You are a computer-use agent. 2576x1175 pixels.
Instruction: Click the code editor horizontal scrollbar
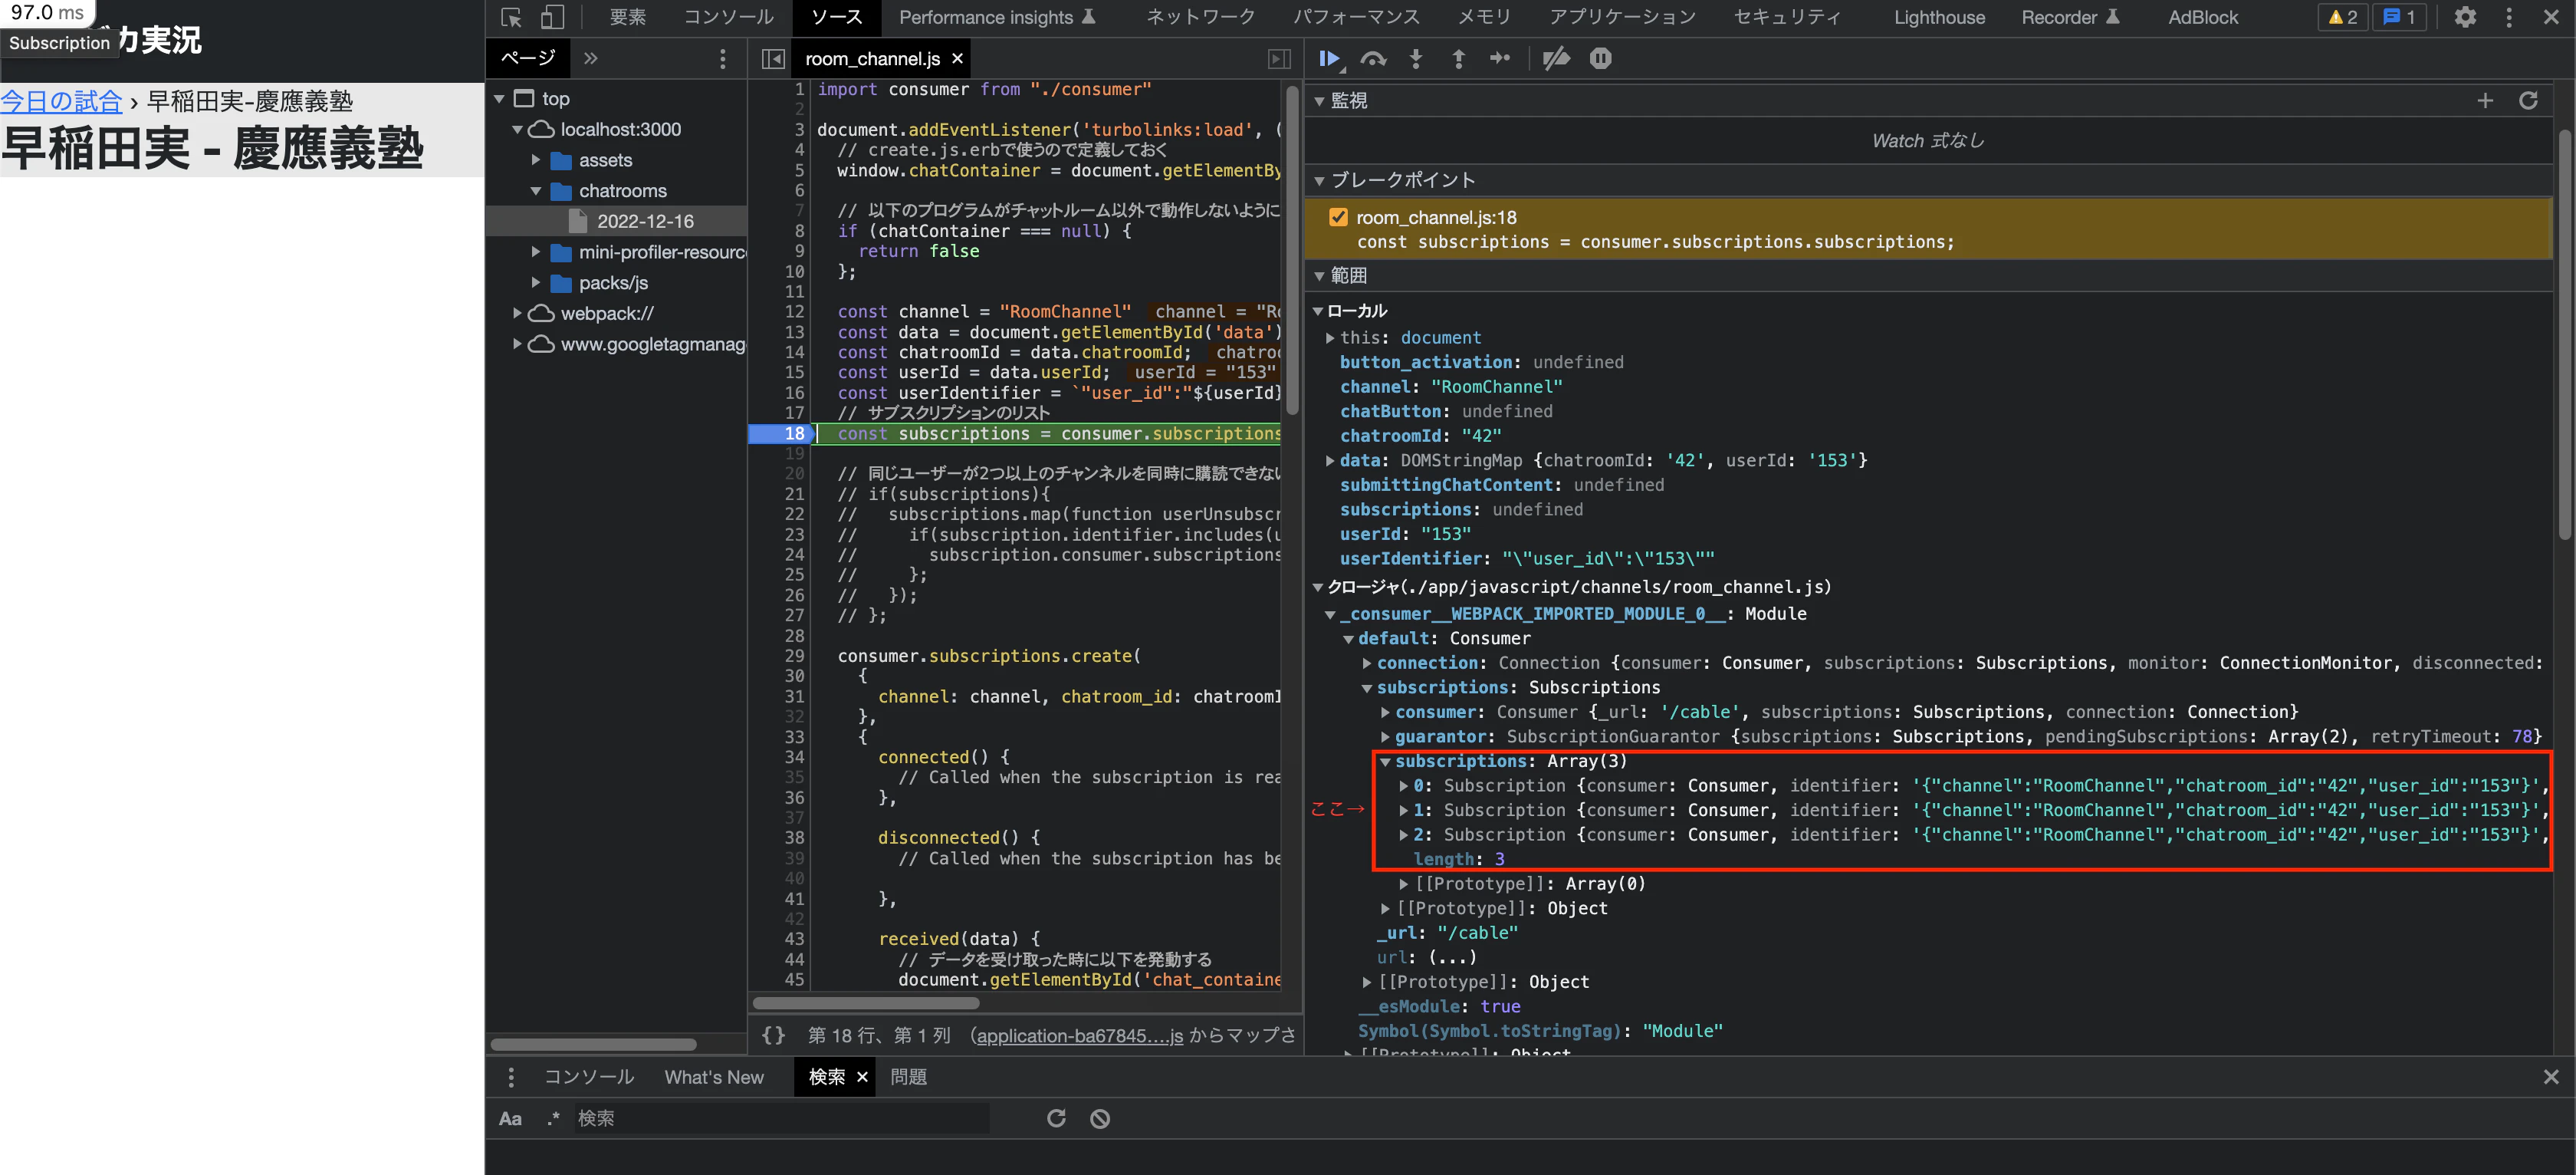click(866, 1003)
